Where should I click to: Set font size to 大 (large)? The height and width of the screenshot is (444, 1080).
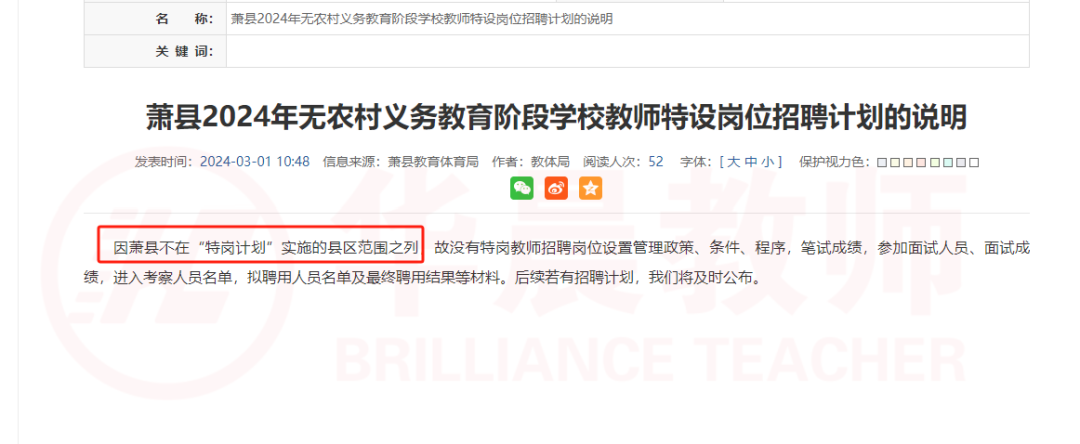coord(734,162)
